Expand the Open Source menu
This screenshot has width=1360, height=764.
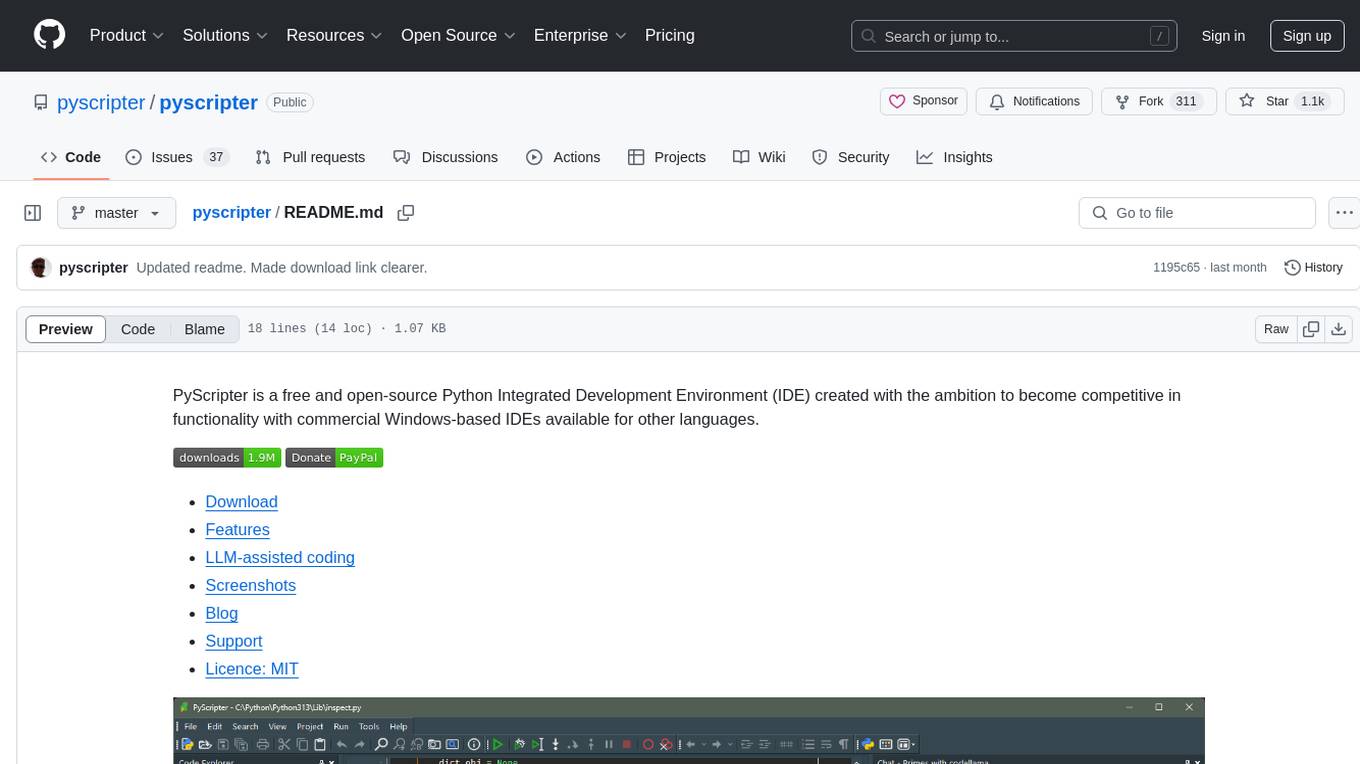click(458, 35)
